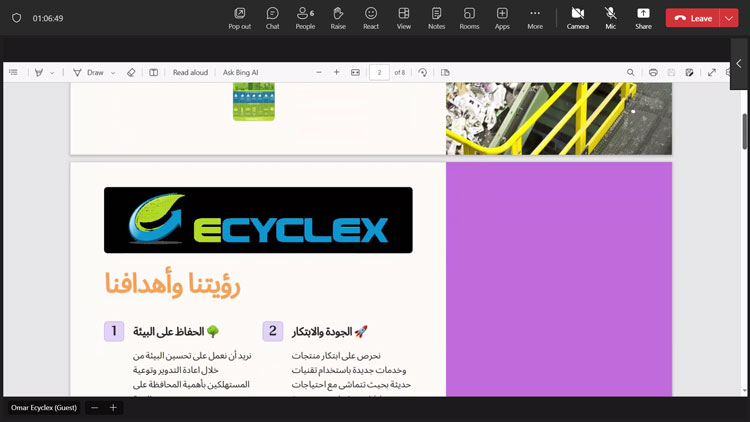
Task: Expand the highlighter options dropdown
Action: click(x=52, y=73)
